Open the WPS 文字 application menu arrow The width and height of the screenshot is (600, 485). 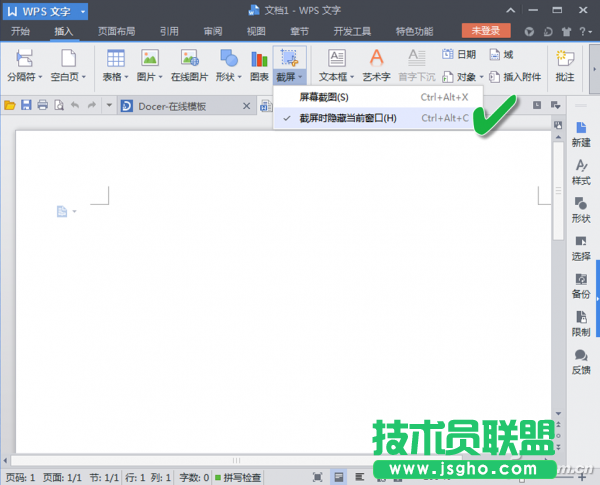(x=83, y=12)
